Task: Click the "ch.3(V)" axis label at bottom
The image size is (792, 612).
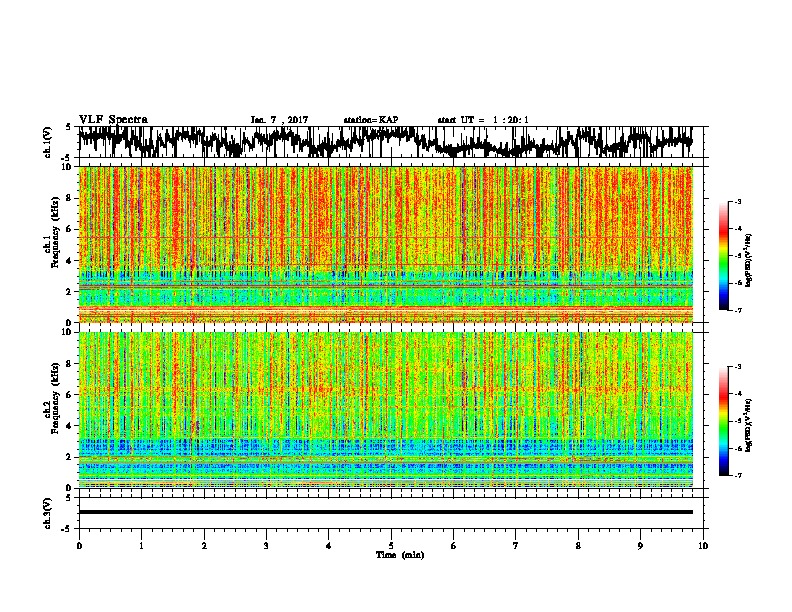Action: pyautogui.click(x=47, y=513)
